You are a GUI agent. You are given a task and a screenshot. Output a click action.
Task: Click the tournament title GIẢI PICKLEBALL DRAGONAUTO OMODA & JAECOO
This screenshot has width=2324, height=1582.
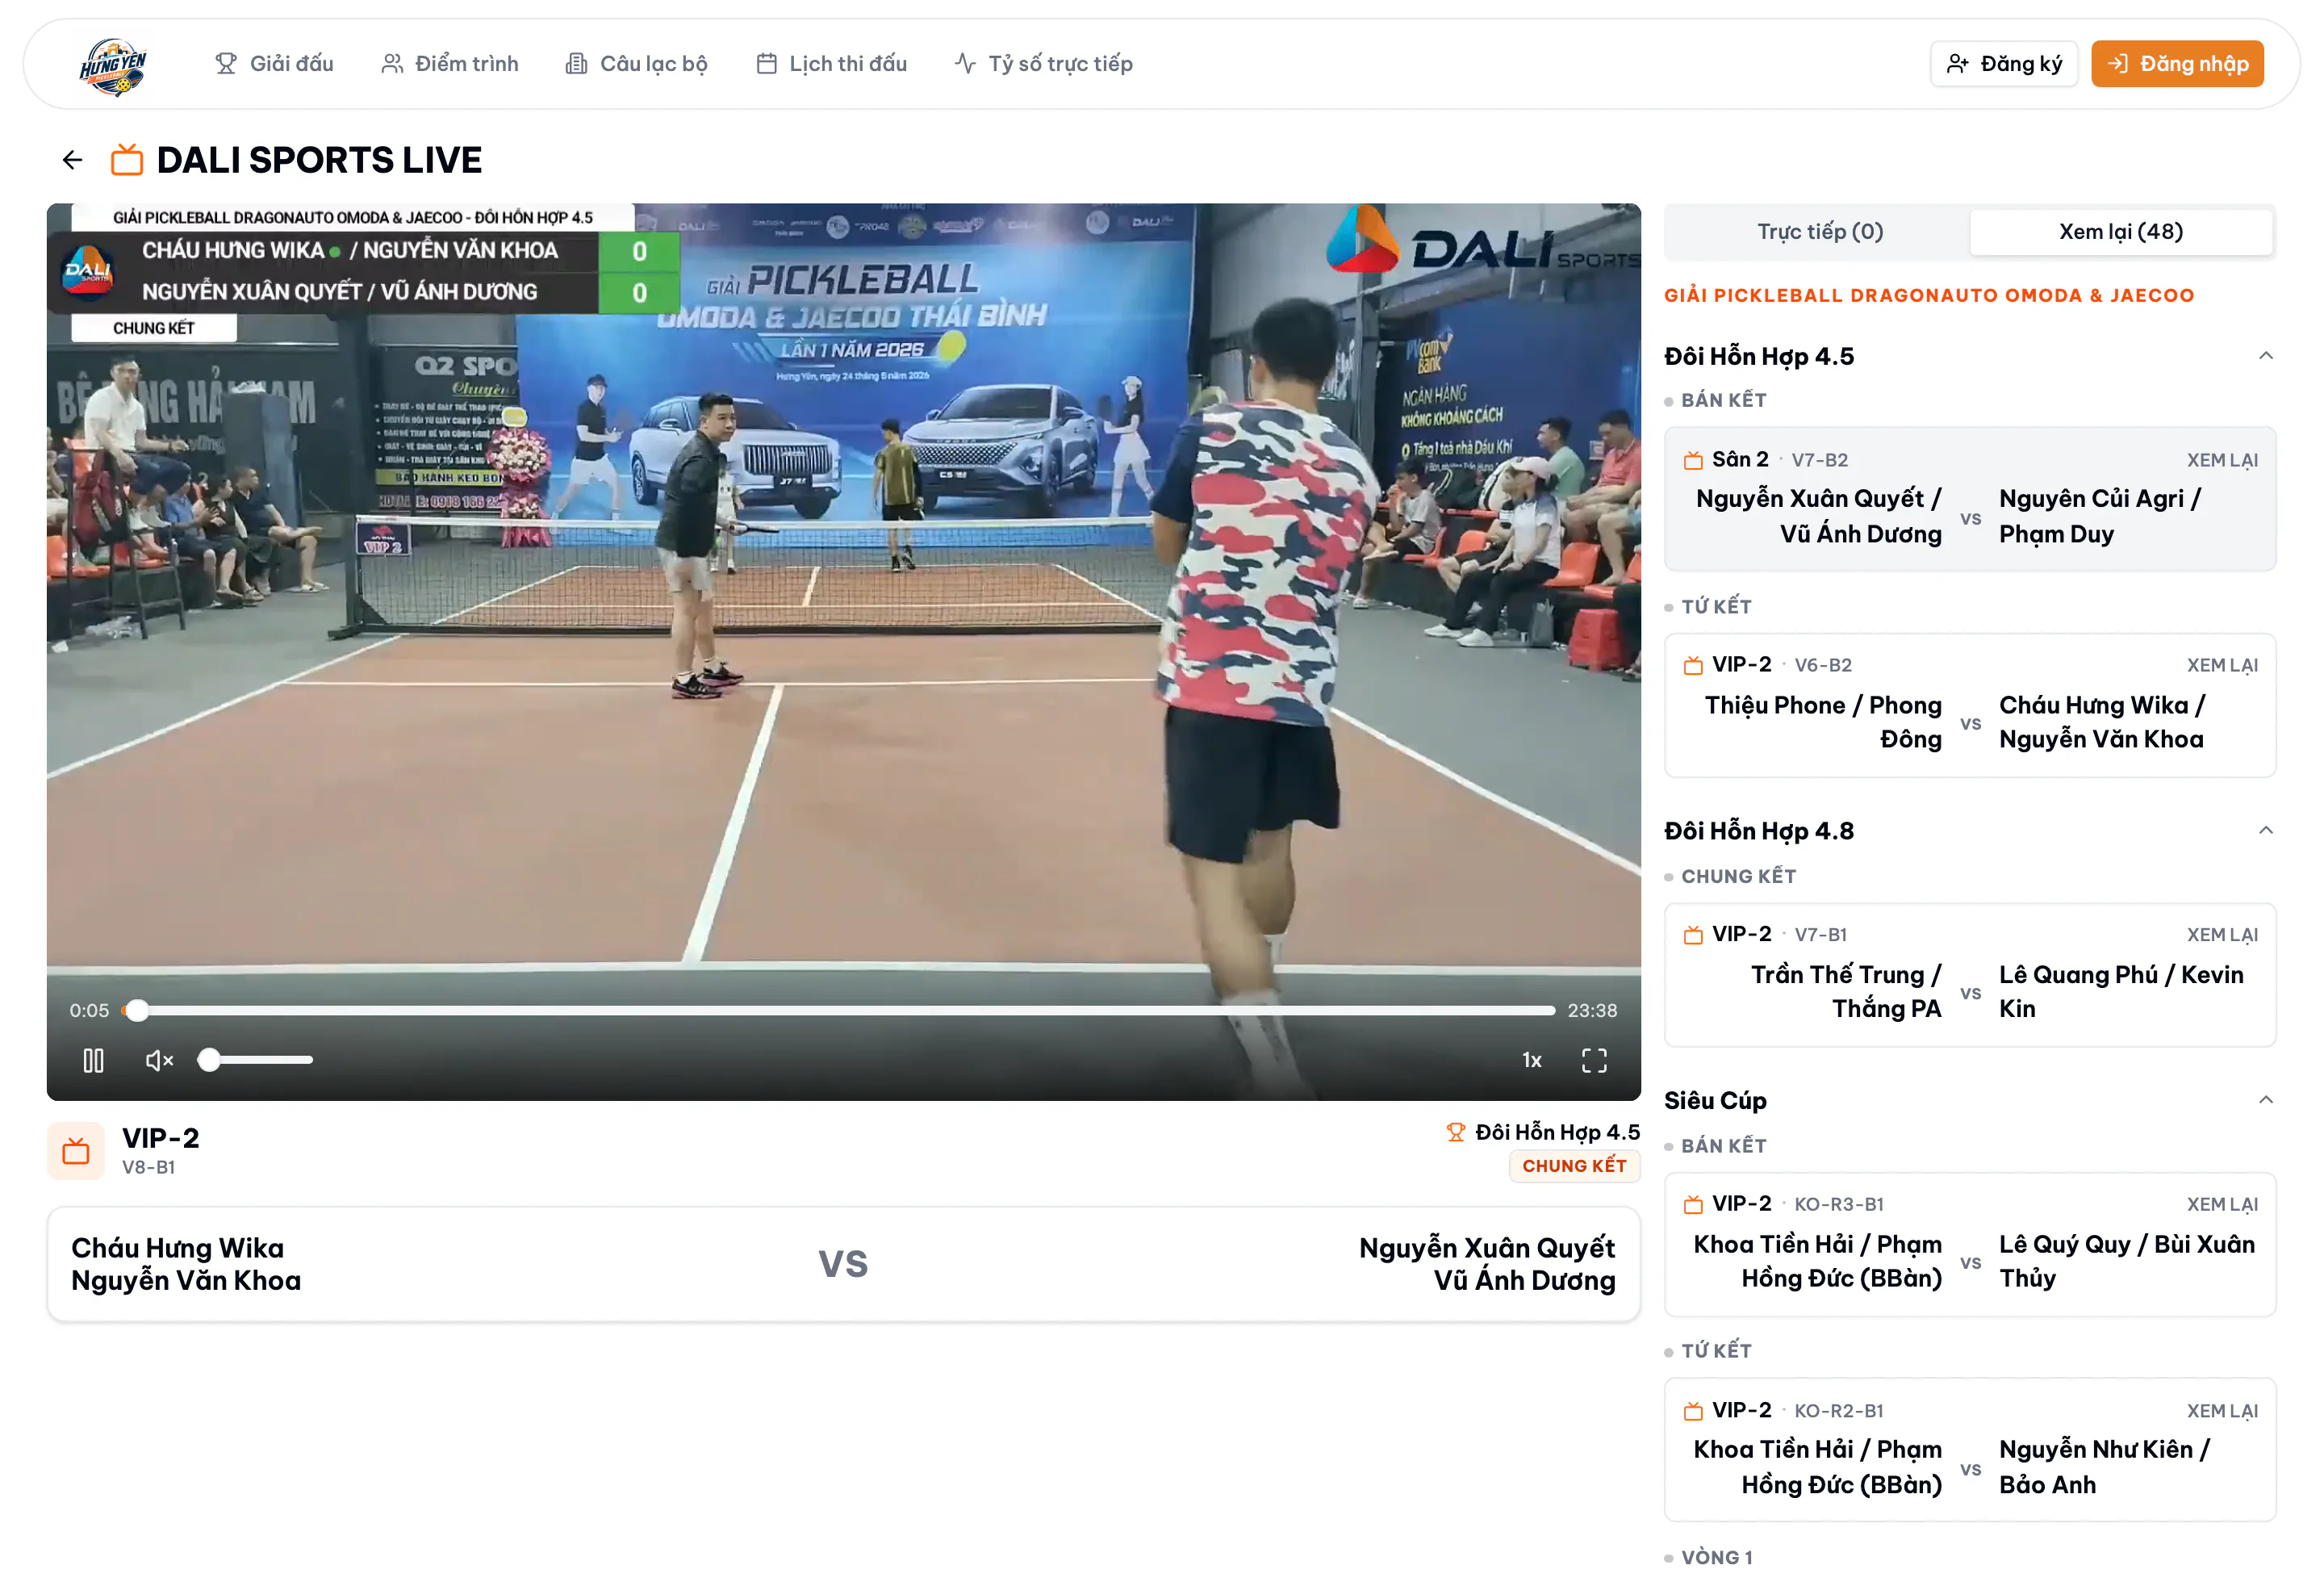pyautogui.click(x=1929, y=296)
